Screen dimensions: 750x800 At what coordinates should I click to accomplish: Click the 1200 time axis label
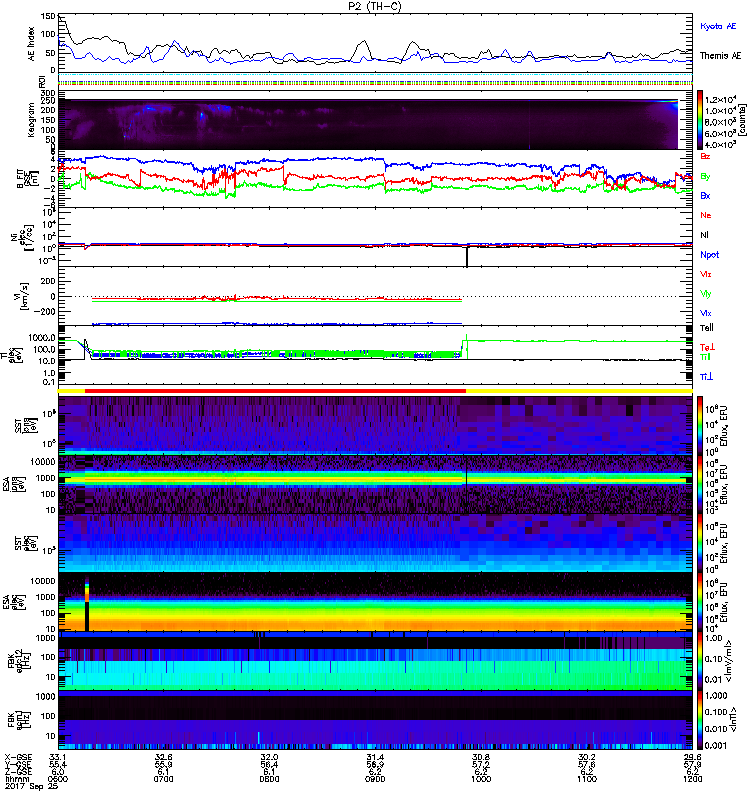click(x=692, y=779)
